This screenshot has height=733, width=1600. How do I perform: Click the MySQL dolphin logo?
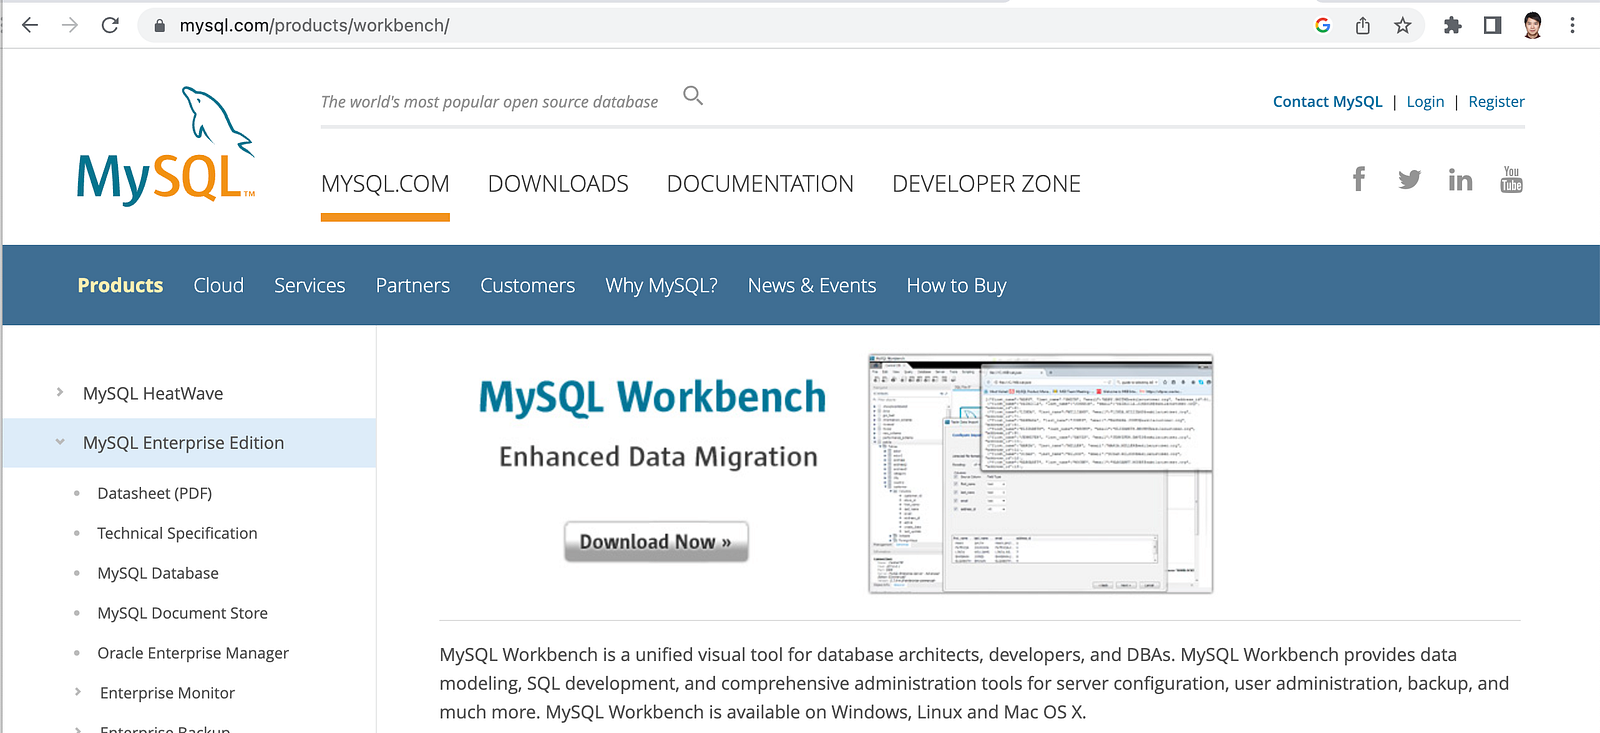[x=166, y=146]
